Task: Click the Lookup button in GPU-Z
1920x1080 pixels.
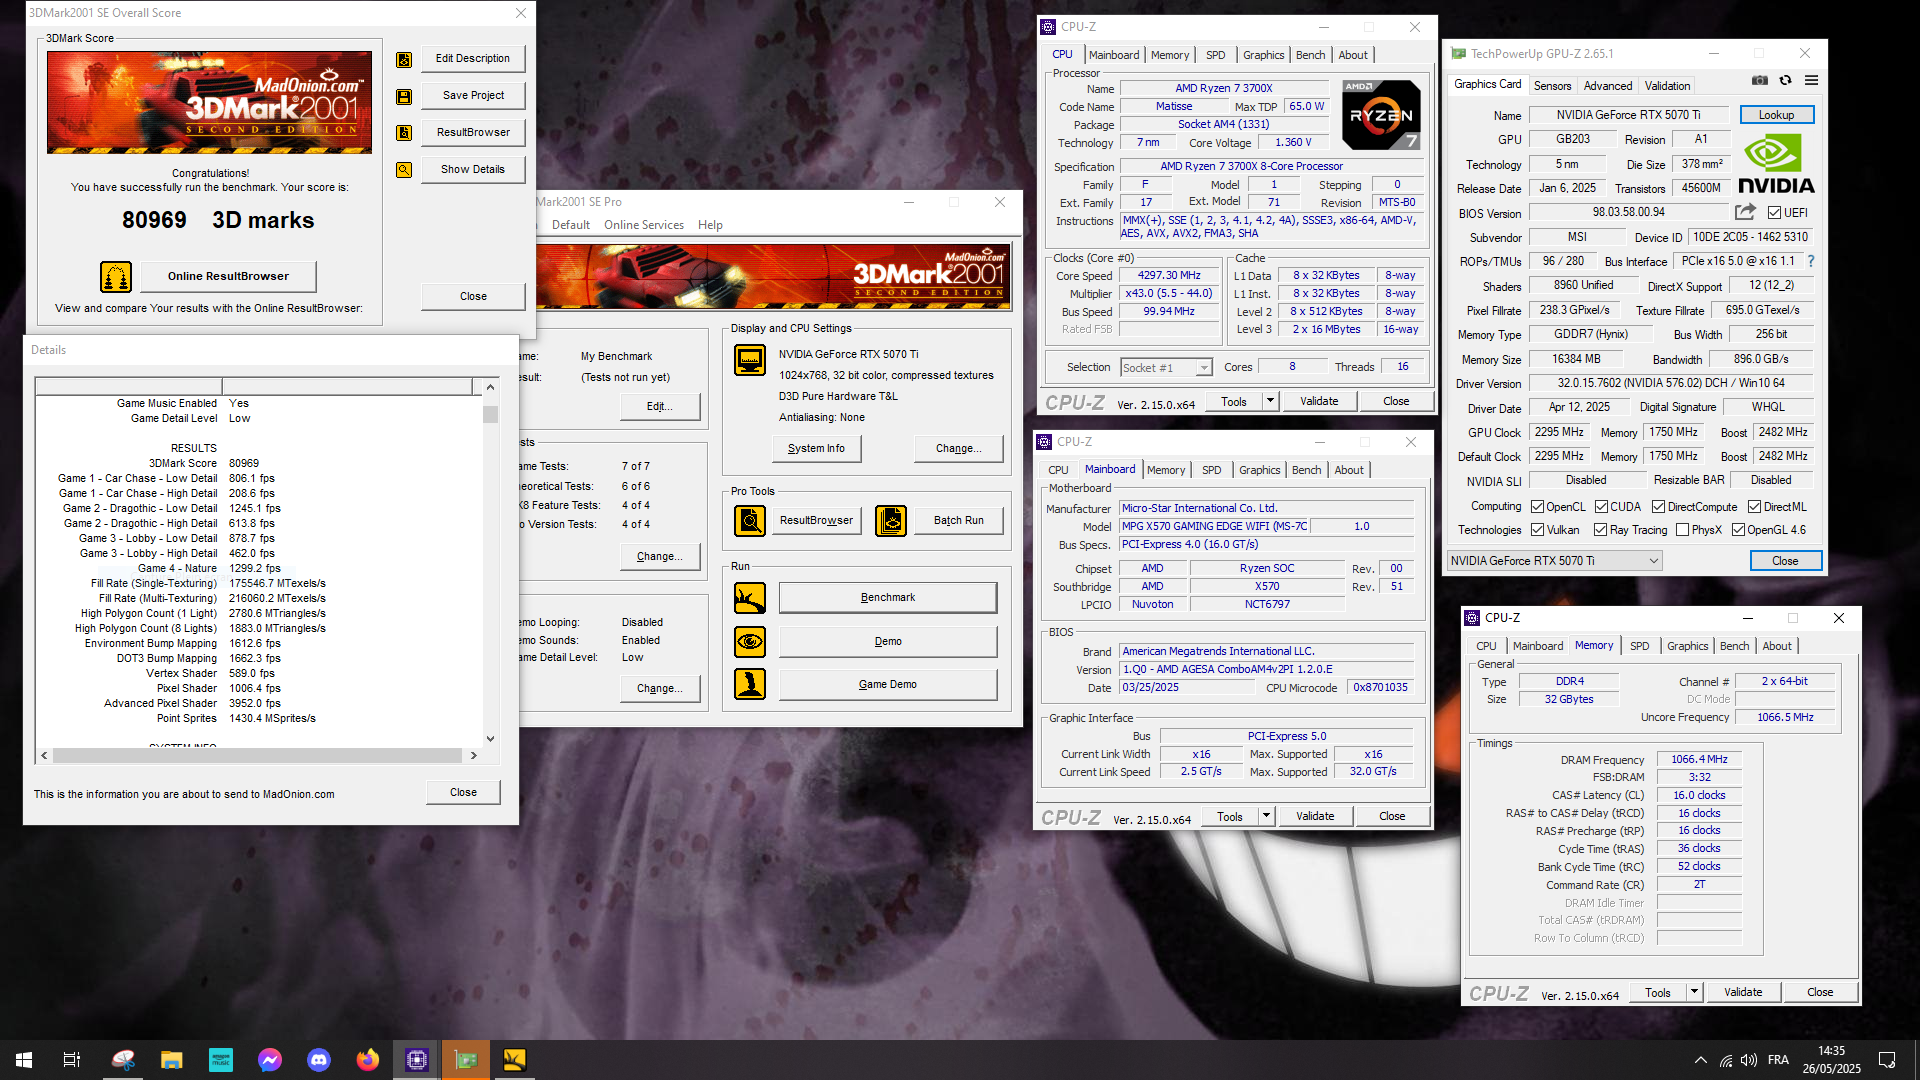Action: coord(1777,115)
